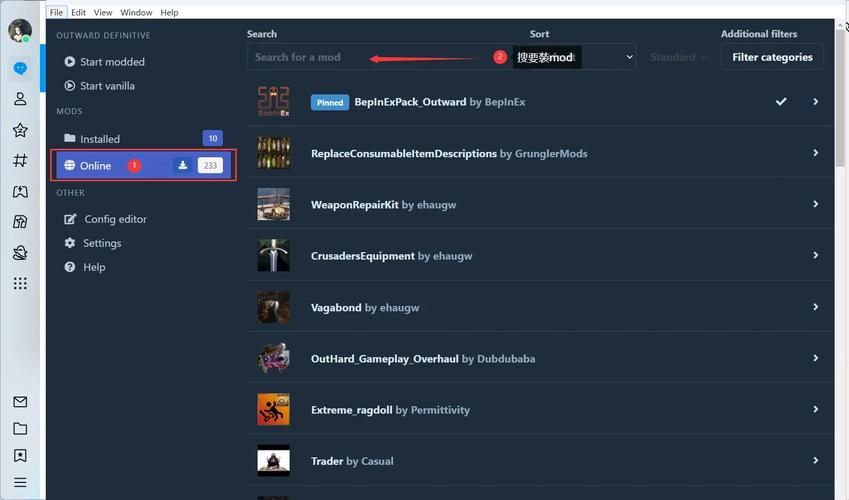Click Start vanilla play icon
Viewport: 849px width, 500px height.
69,86
